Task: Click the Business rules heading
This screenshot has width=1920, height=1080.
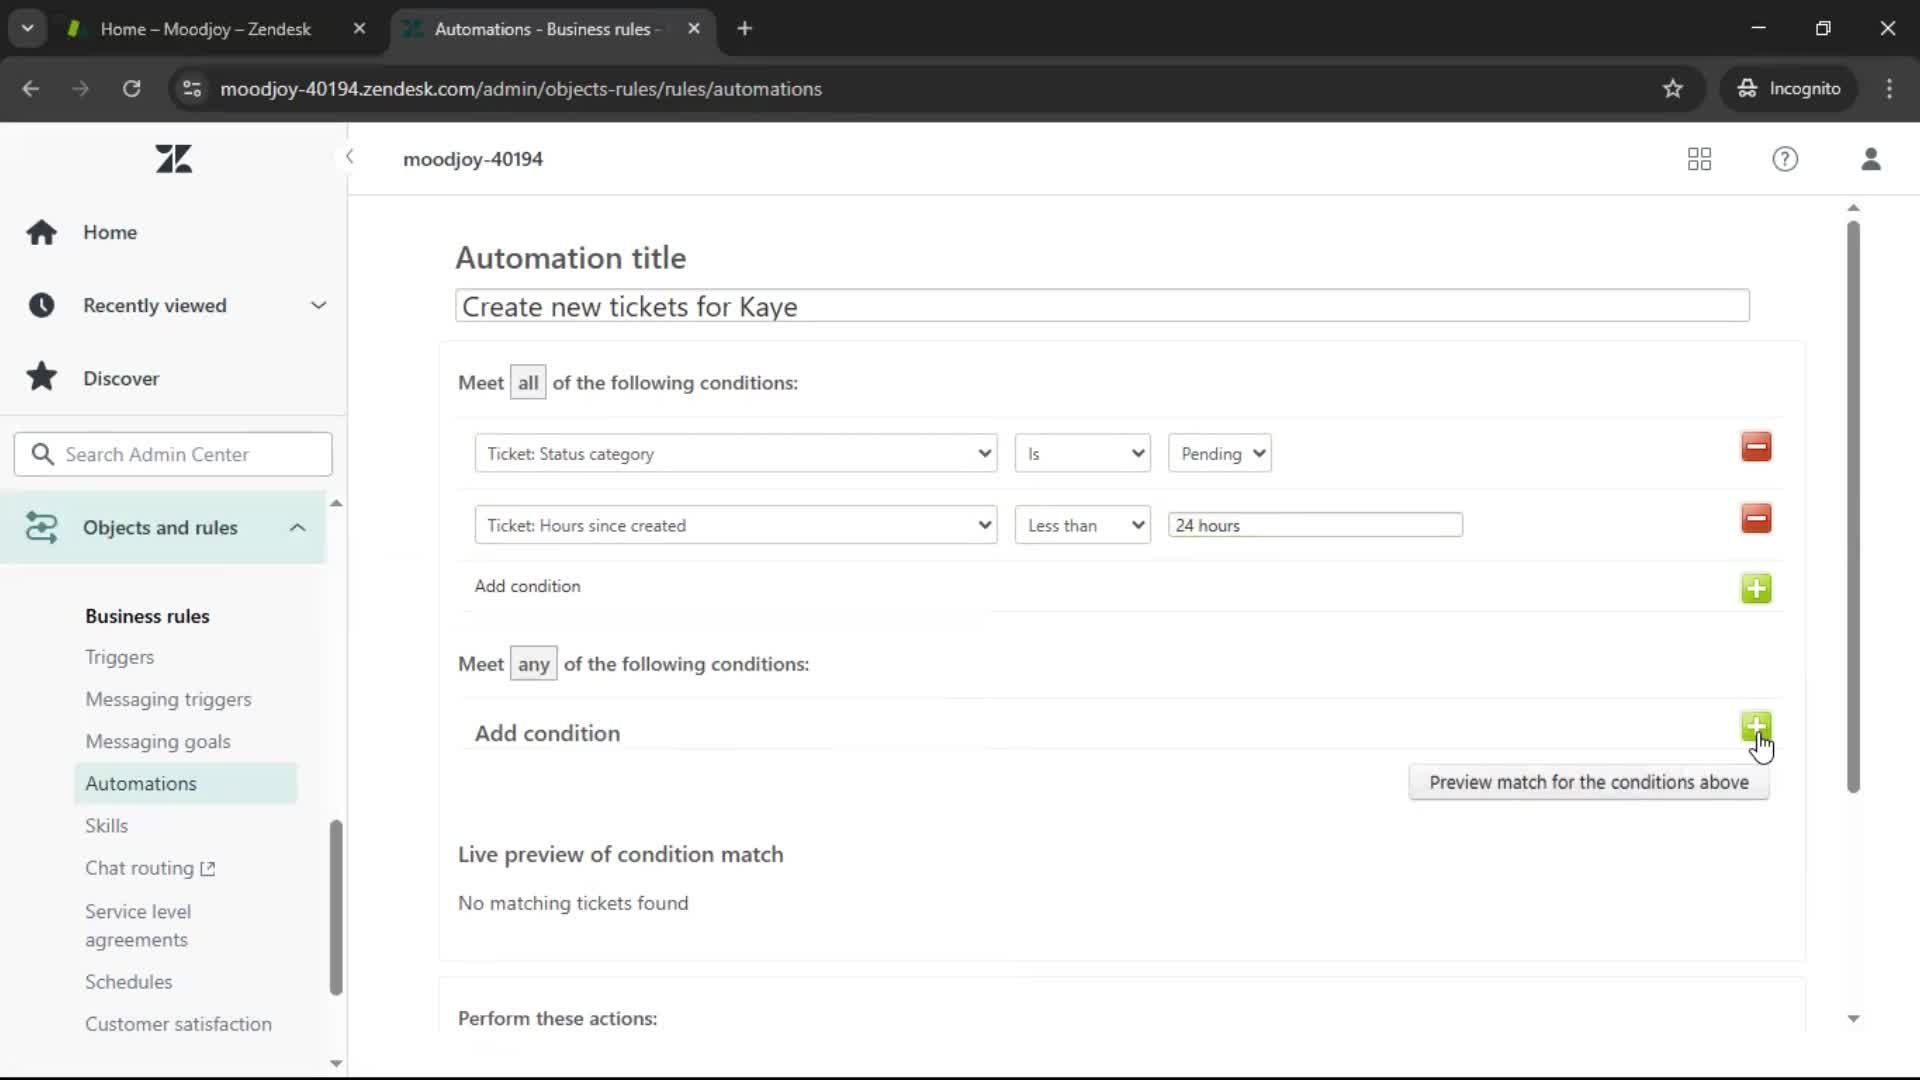Action: pyautogui.click(x=147, y=616)
